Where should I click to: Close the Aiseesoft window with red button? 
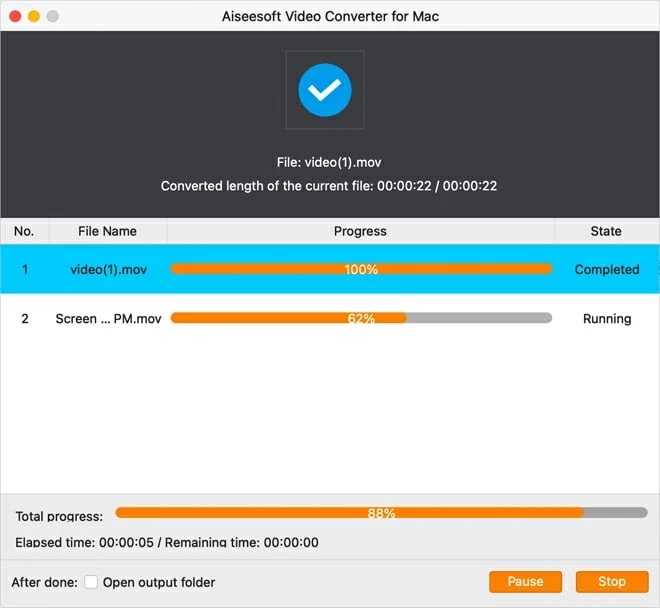[15, 16]
